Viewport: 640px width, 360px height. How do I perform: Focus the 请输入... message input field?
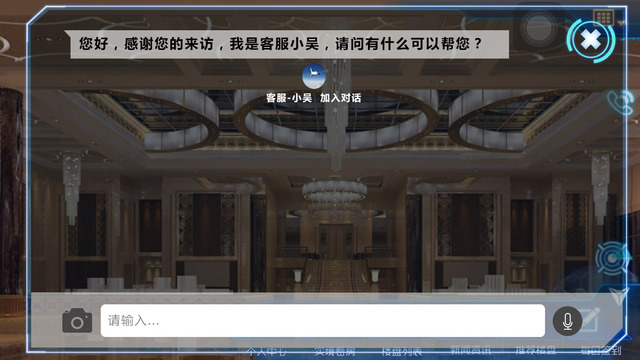(322, 320)
